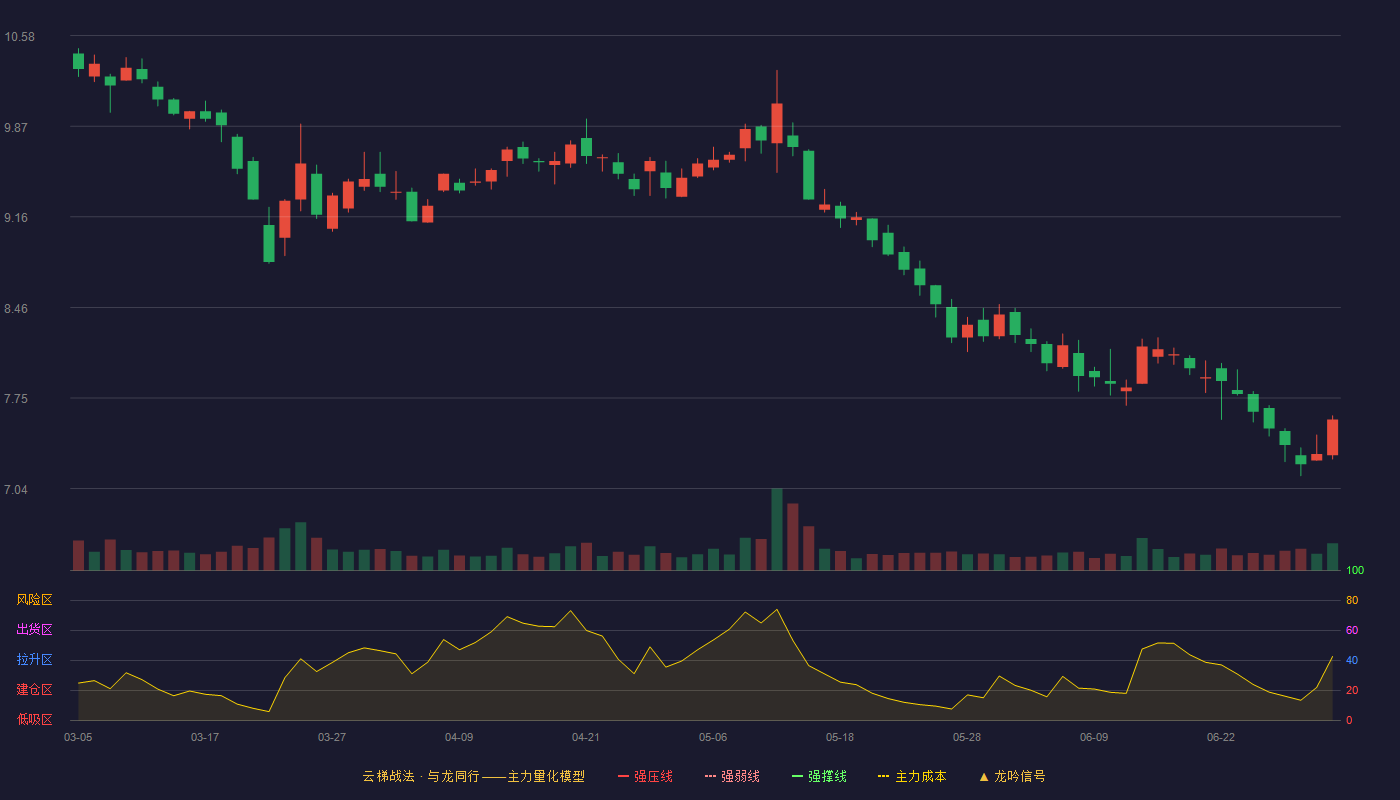
Task: Click the 10.58 price axis label
Action: click(20, 37)
